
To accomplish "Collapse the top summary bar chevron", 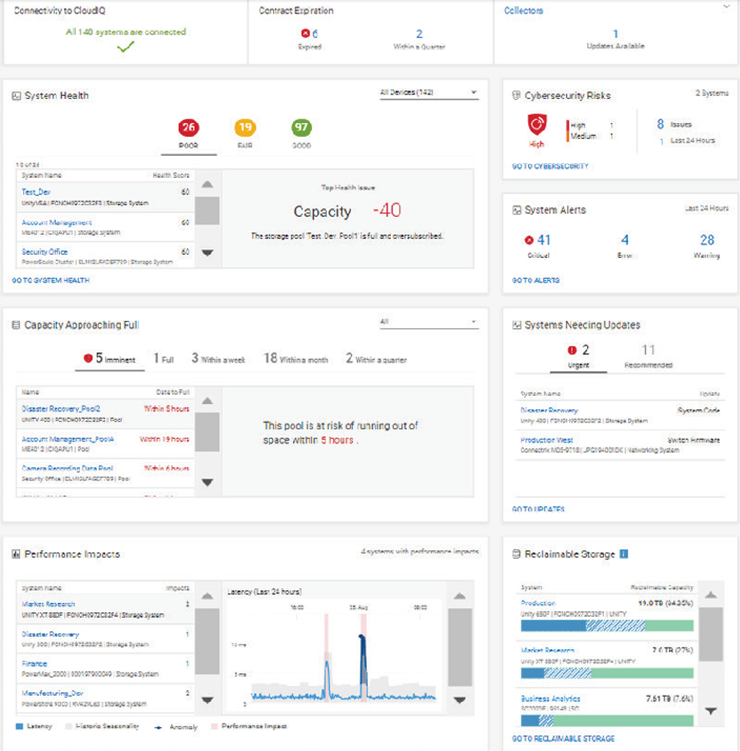I will [725, 7].
